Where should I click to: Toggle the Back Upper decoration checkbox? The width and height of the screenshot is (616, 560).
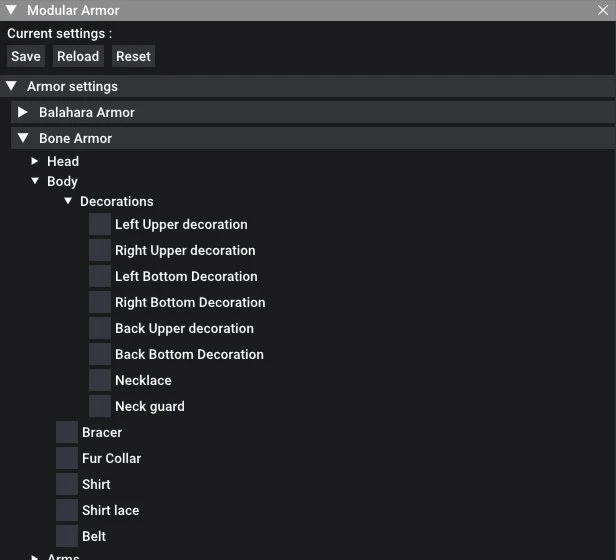pos(100,328)
